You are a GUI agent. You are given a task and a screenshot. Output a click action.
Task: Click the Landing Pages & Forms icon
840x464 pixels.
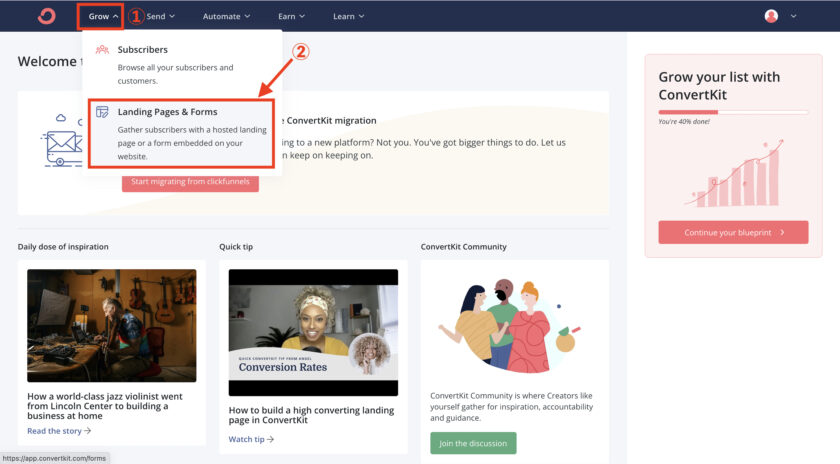pos(102,111)
